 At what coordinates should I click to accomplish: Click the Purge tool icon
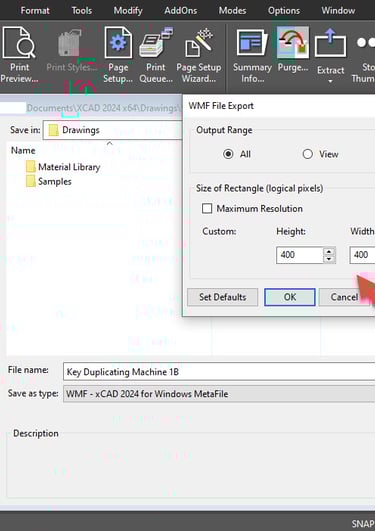click(293, 43)
